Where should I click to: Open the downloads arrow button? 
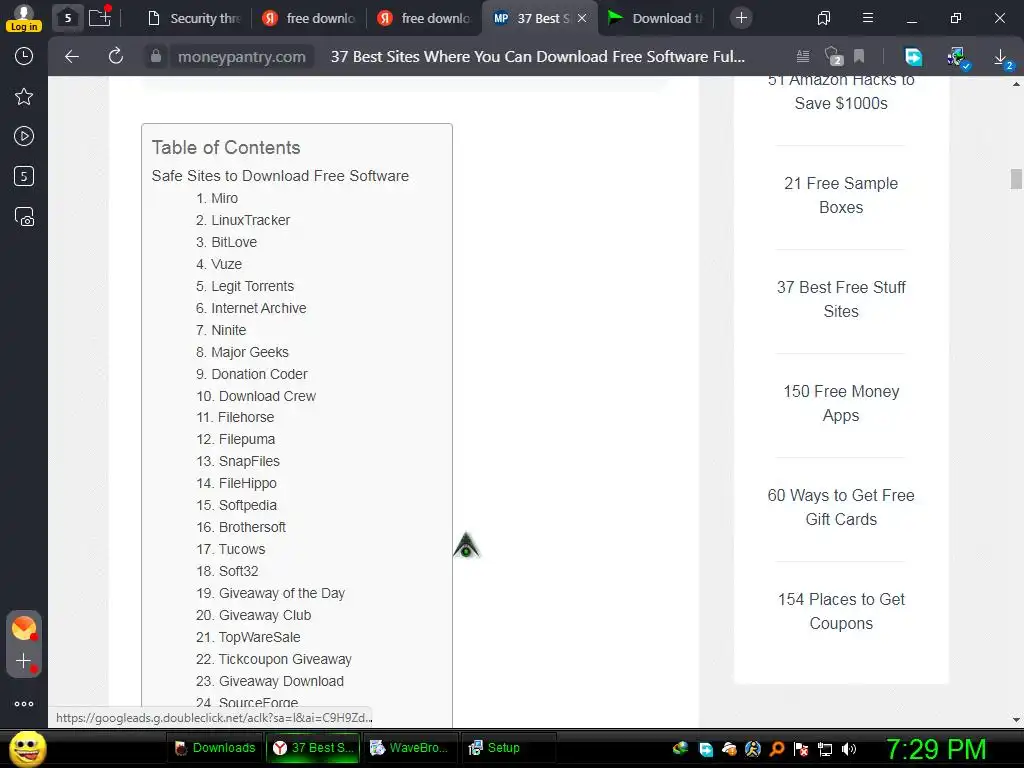click(1001, 58)
